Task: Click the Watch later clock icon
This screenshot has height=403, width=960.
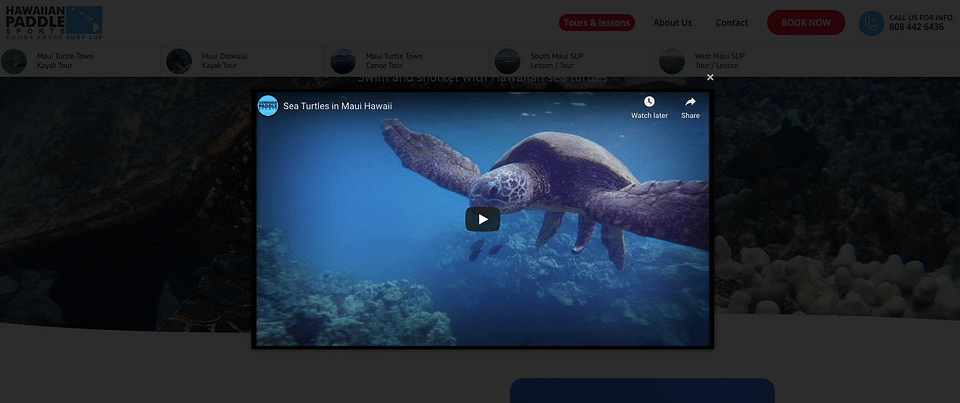Action: [649, 102]
